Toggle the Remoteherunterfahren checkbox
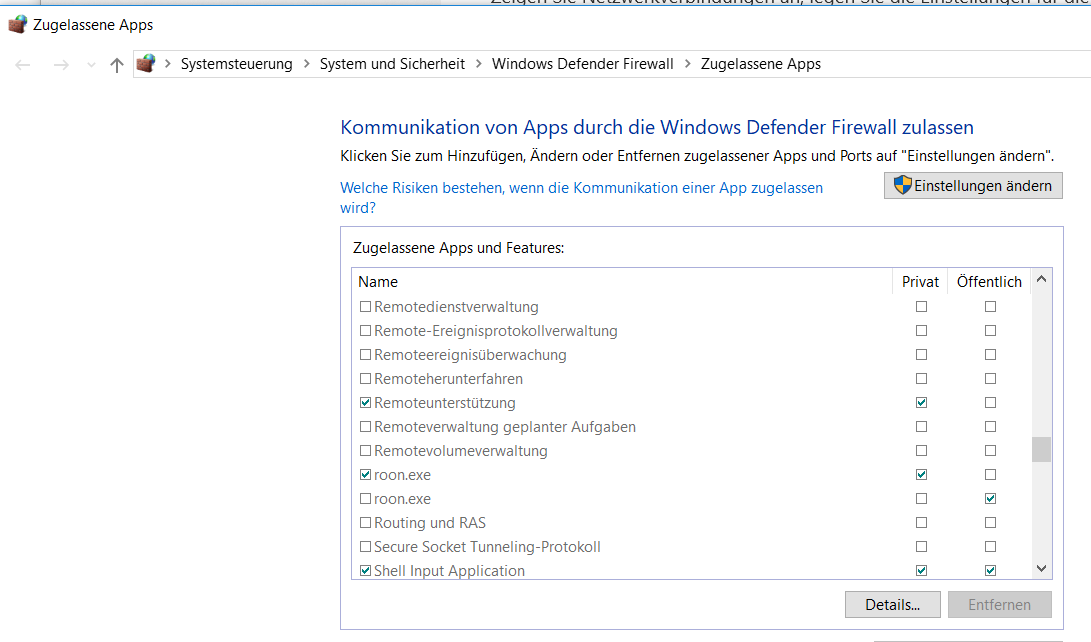The width and height of the screenshot is (1091, 642). (365, 378)
